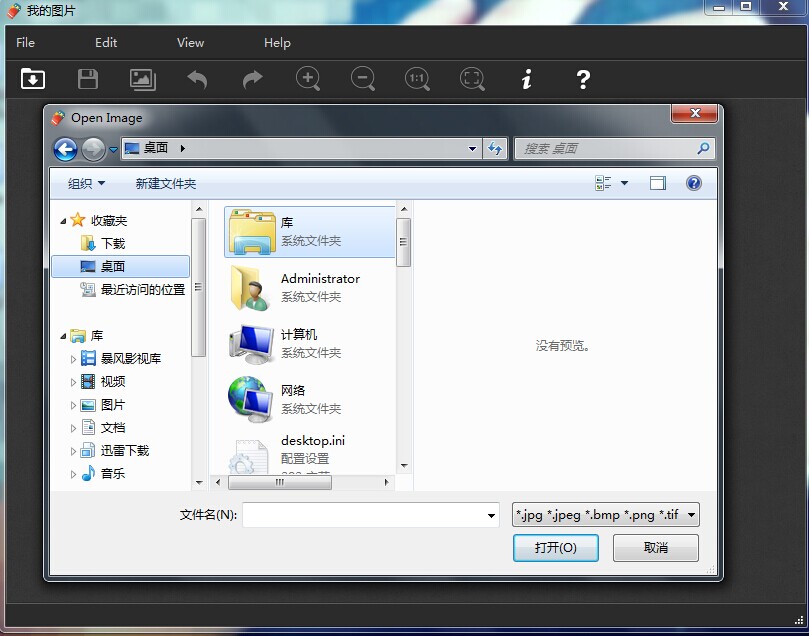Open the file type filter dropdown
Viewport: 809px width, 636px height.
pos(605,515)
